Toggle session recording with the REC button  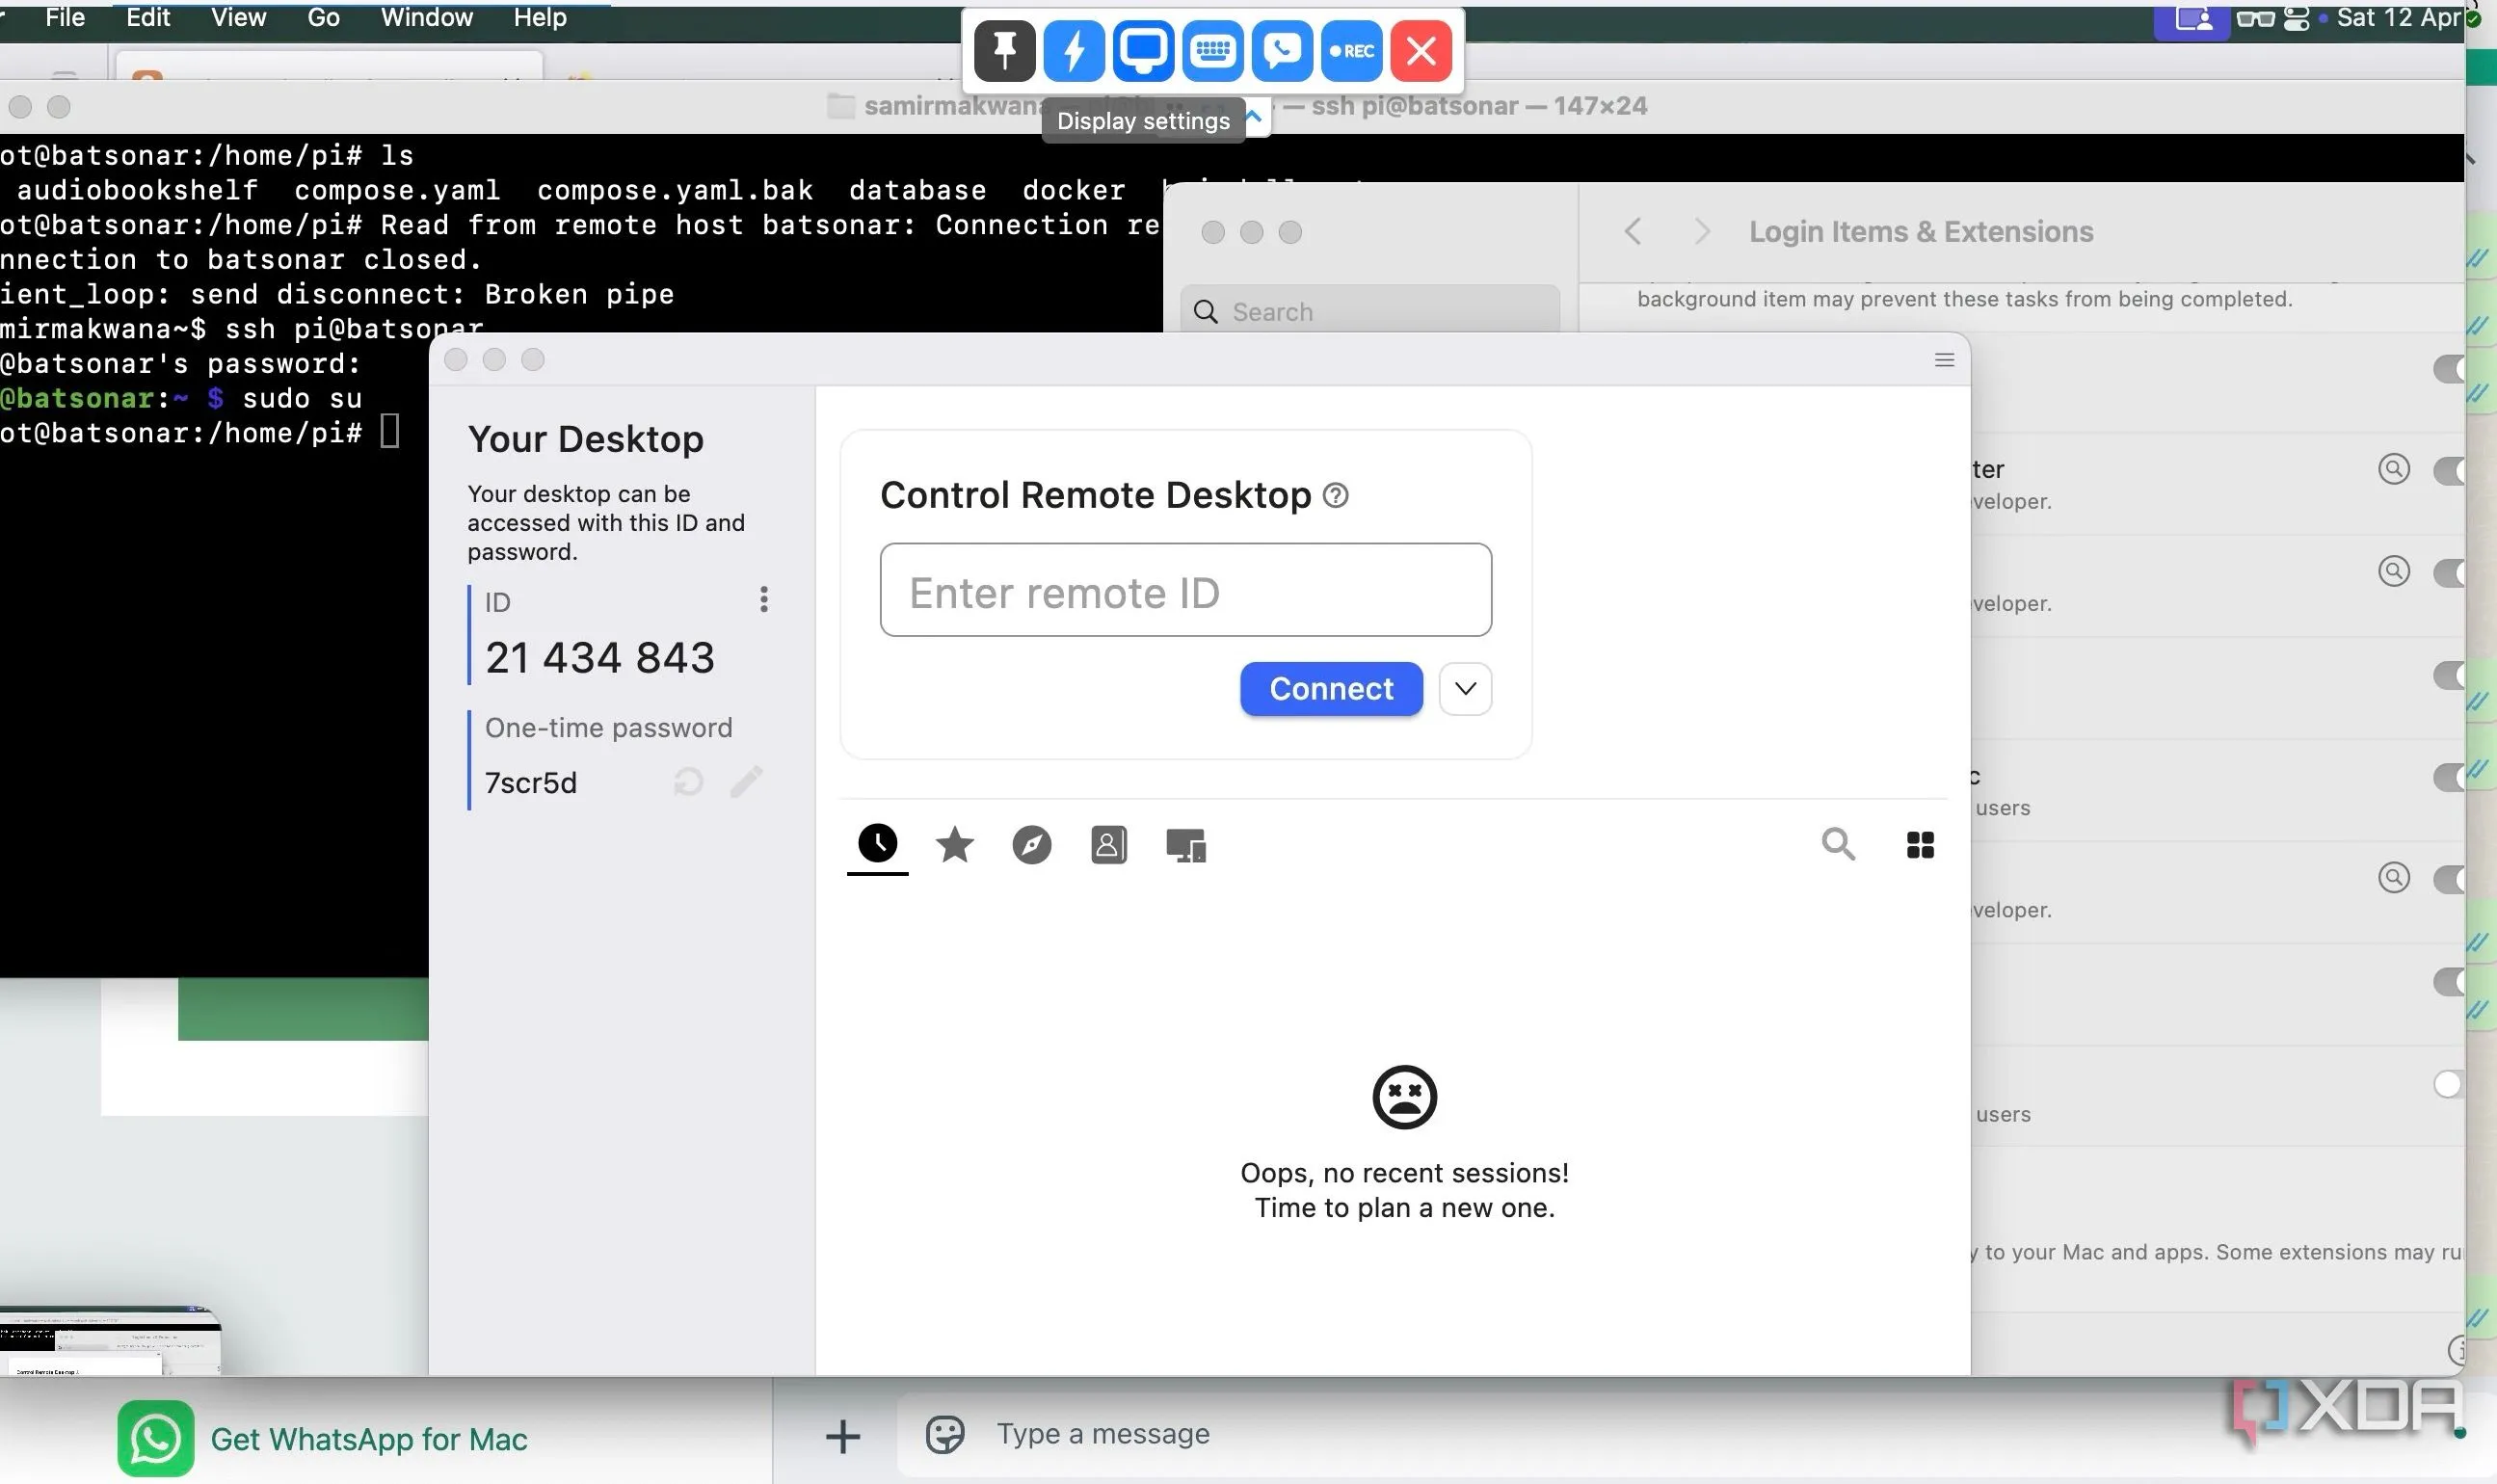pos(1352,50)
